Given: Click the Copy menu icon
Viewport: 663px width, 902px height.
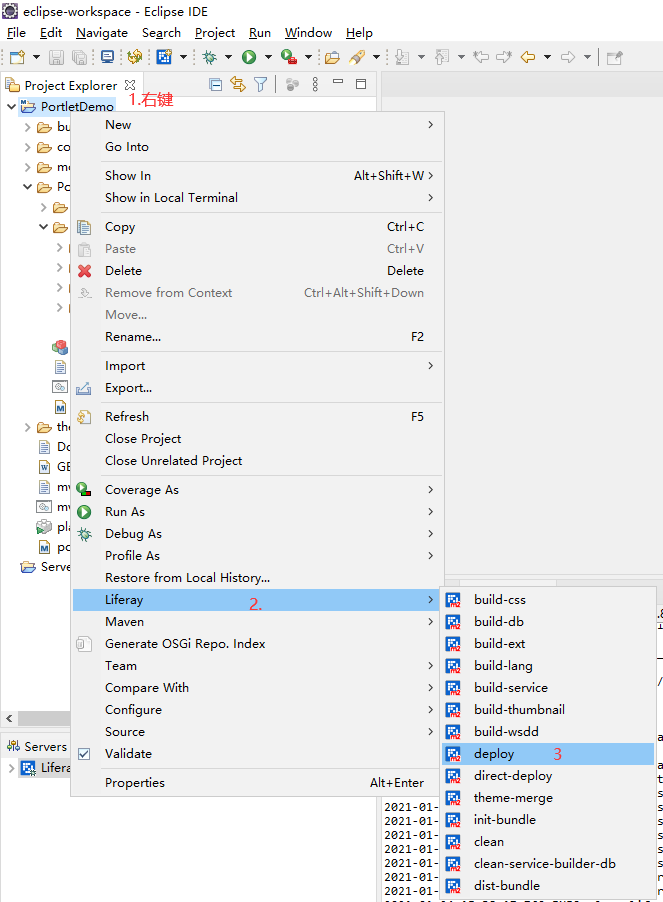Looking at the screenshot, I should (85, 227).
